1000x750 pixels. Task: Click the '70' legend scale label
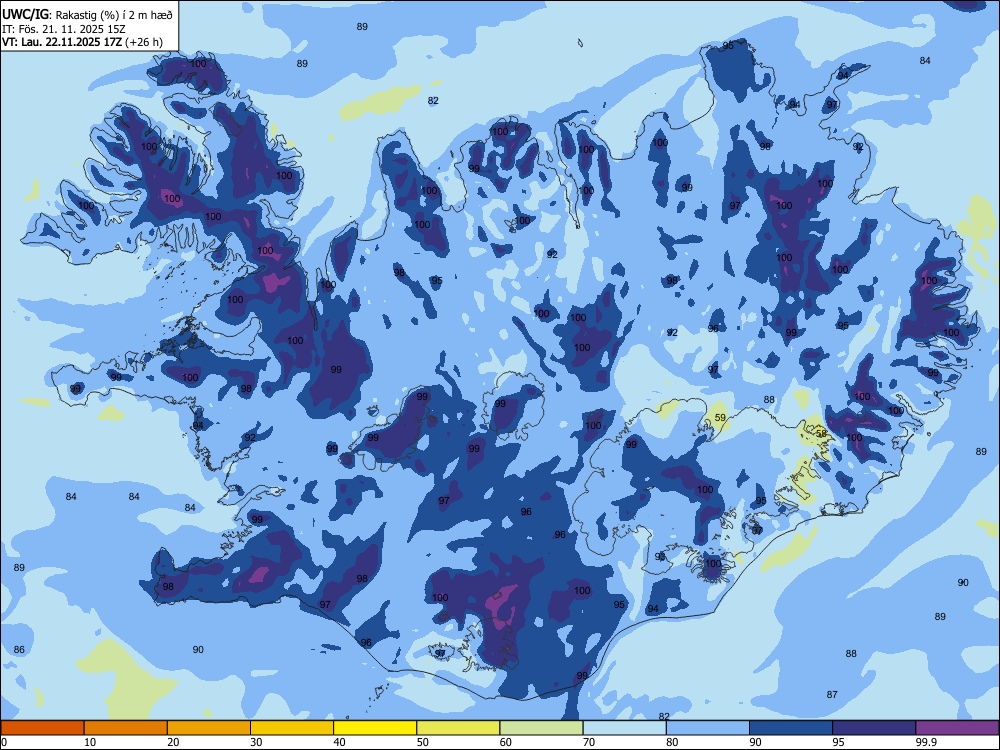click(x=589, y=742)
